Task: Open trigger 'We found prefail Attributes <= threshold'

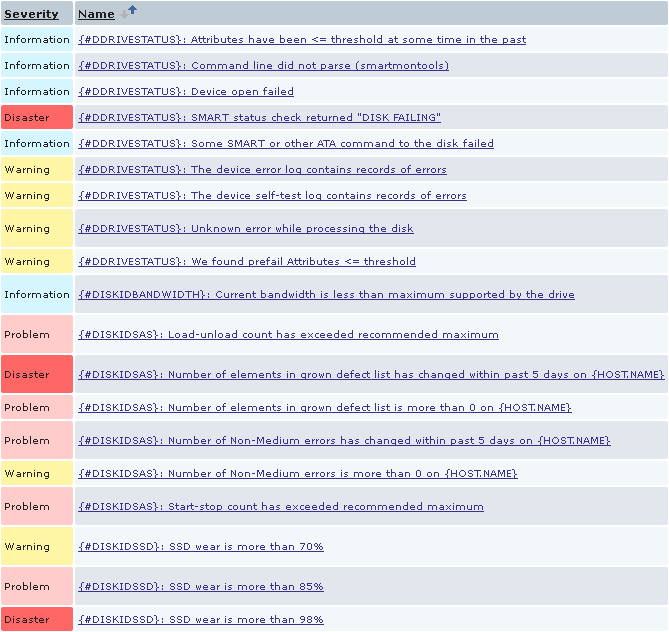Action: point(247,262)
